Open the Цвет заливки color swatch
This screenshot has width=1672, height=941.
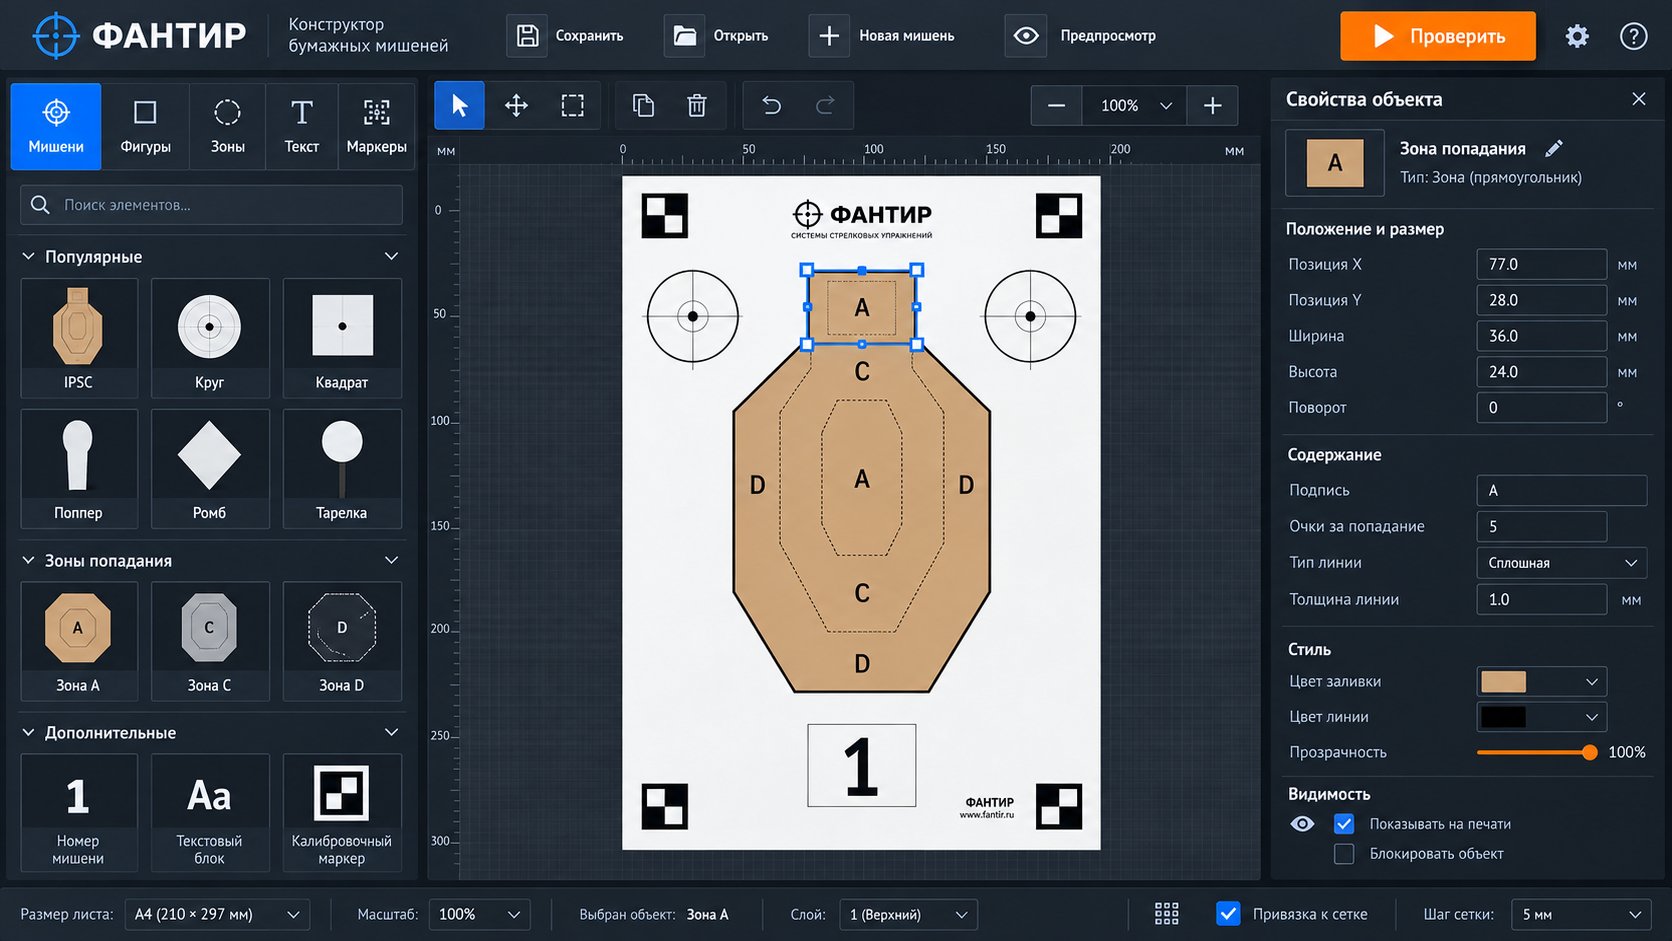click(1542, 682)
